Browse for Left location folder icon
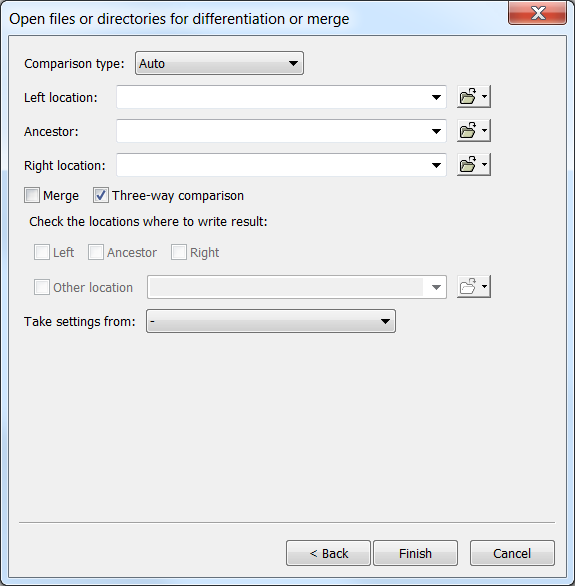This screenshot has height=586, width=575. (x=468, y=97)
